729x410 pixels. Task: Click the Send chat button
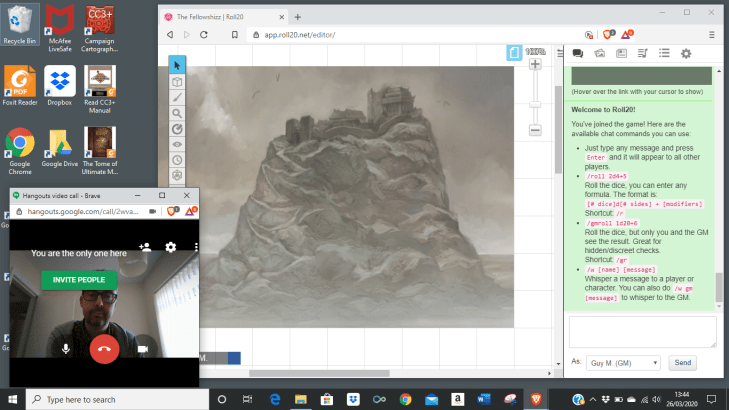[683, 363]
